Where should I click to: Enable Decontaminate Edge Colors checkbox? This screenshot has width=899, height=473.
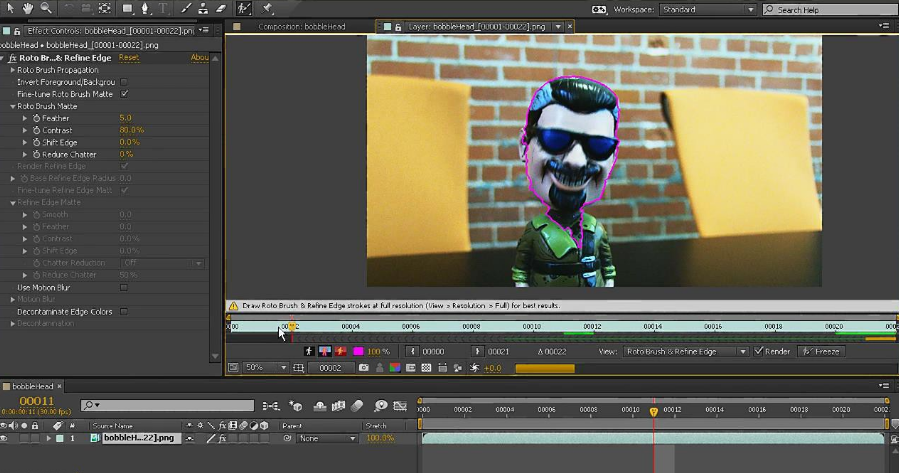point(124,311)
